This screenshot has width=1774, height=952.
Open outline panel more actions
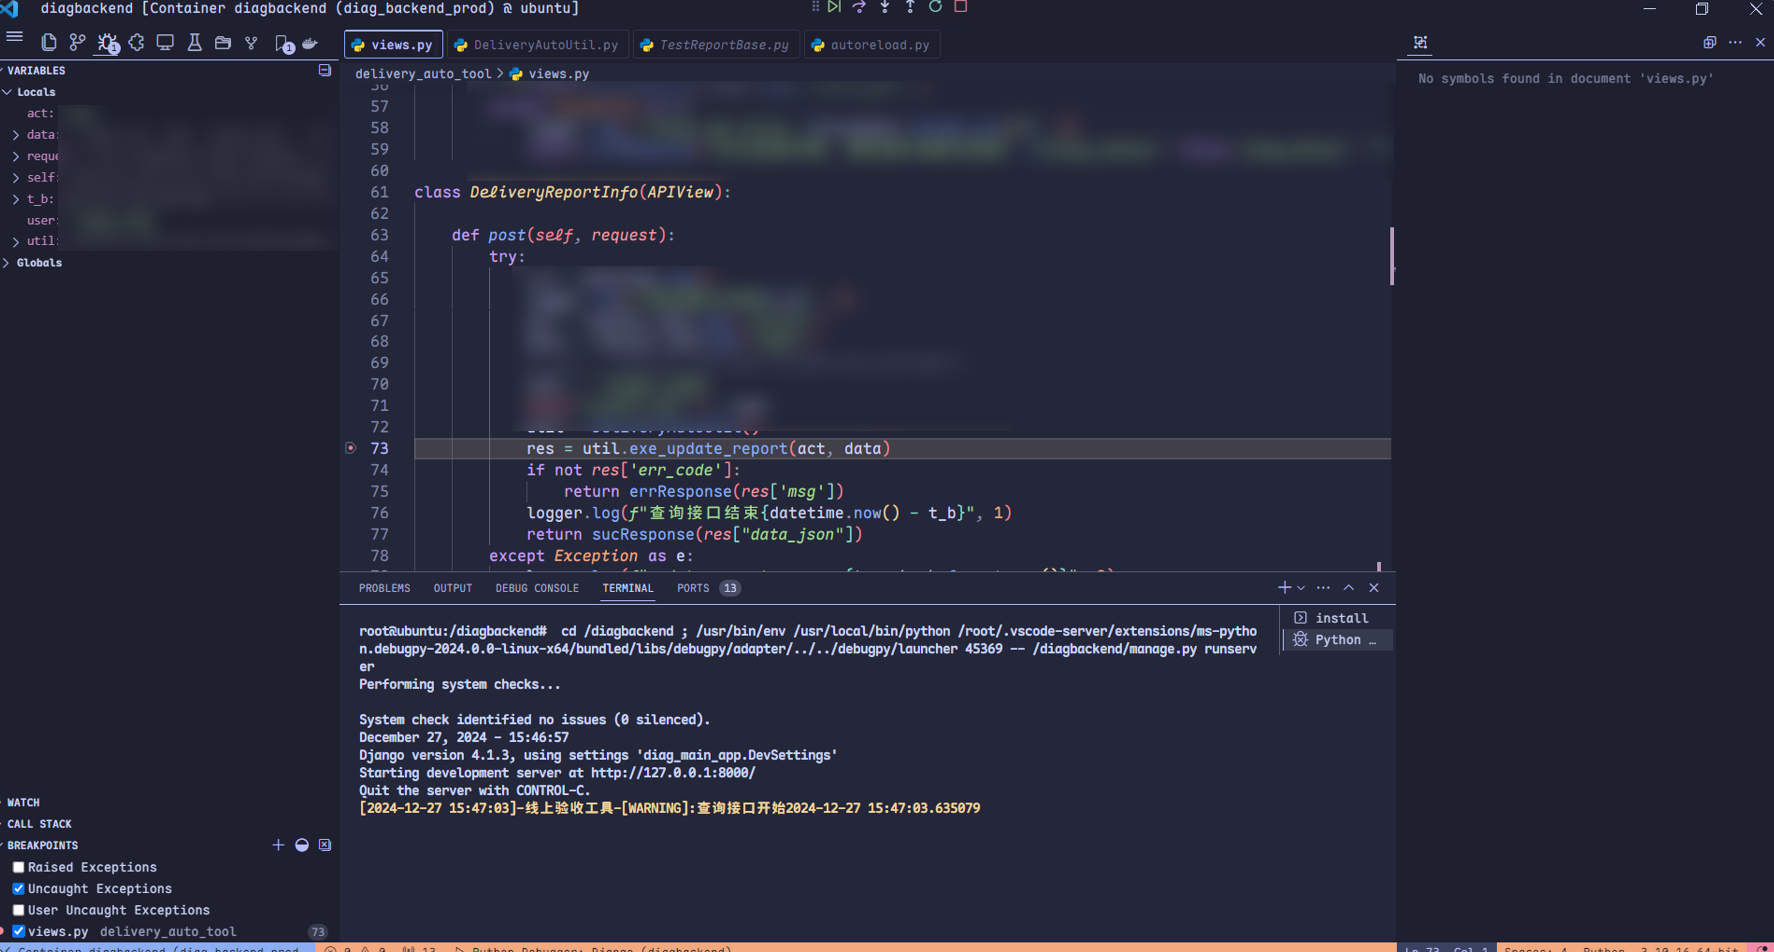click(1735, 42)
